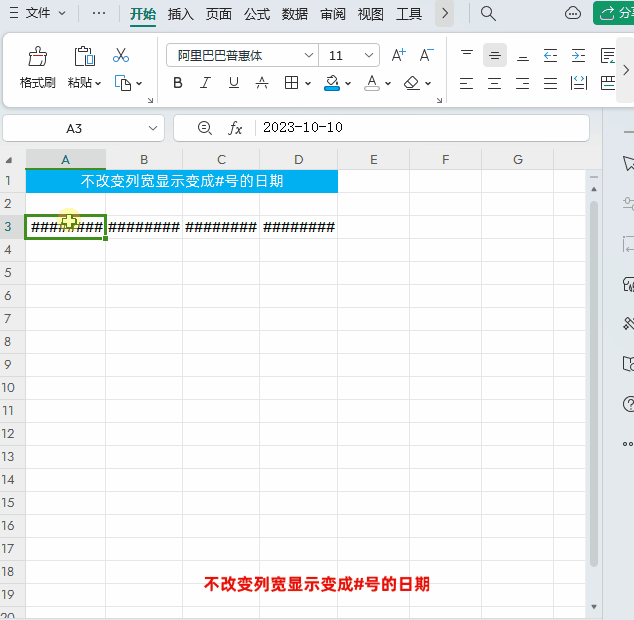This screenshot has height=620, width=634.
Task: Click the distributed alignment icon
Action: [579, 83]
